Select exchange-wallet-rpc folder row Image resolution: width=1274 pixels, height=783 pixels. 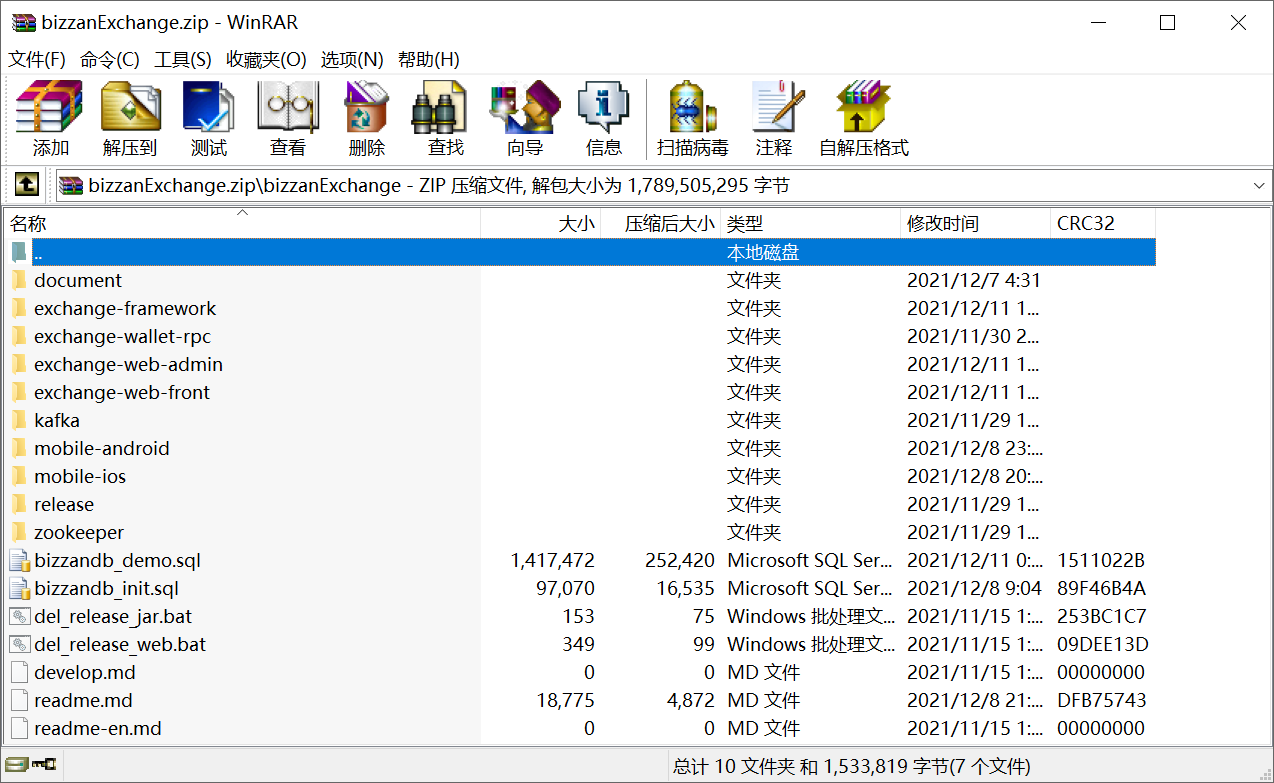click(x=580, y=336)
